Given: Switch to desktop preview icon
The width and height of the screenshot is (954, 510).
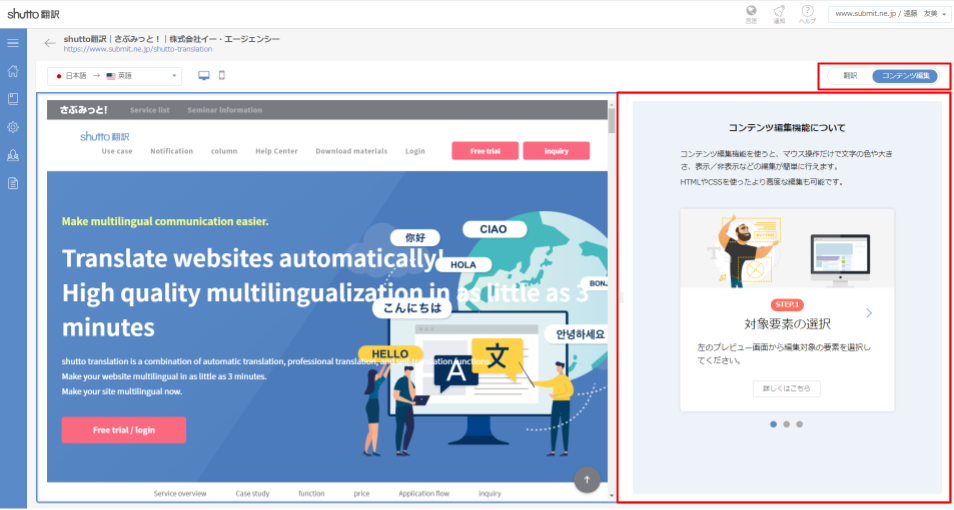Looking at the screenshot, I should tap(204, 75).
